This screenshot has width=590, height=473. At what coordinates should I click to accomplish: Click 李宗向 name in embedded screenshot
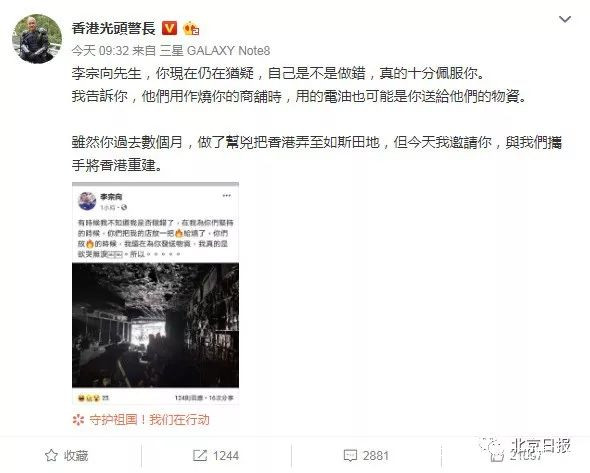111,197
